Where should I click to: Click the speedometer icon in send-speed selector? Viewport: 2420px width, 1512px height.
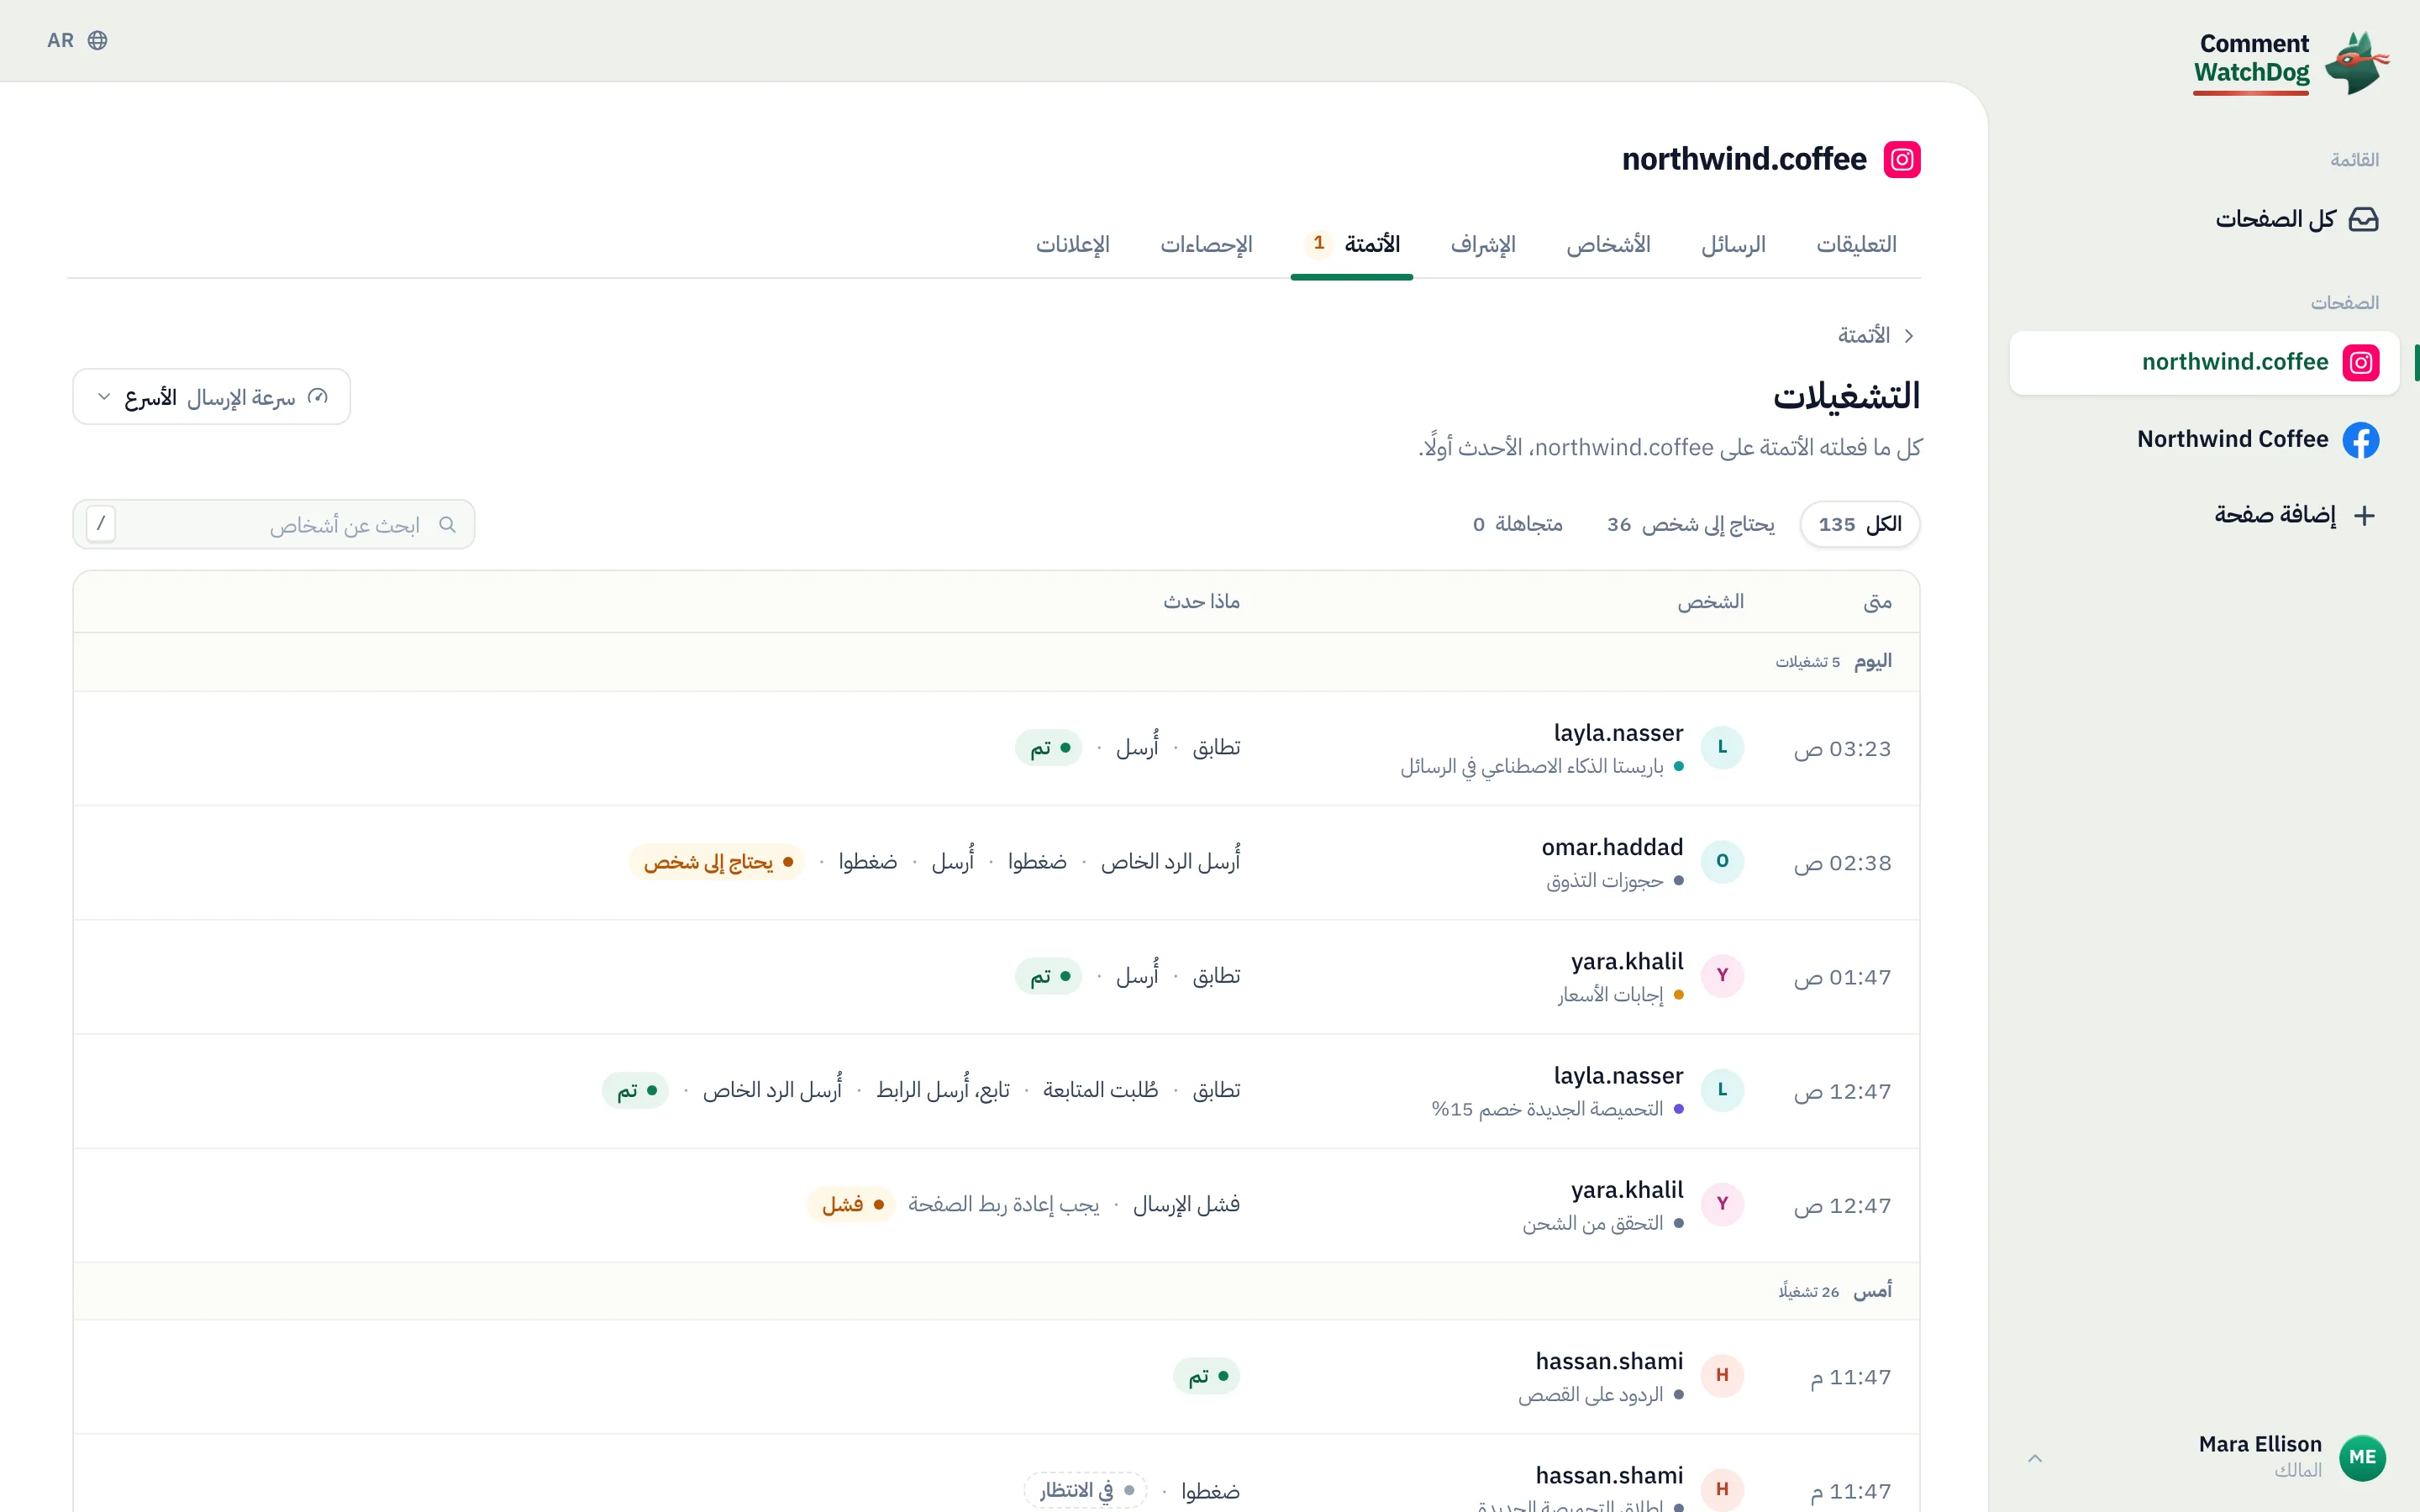[318, 397]
